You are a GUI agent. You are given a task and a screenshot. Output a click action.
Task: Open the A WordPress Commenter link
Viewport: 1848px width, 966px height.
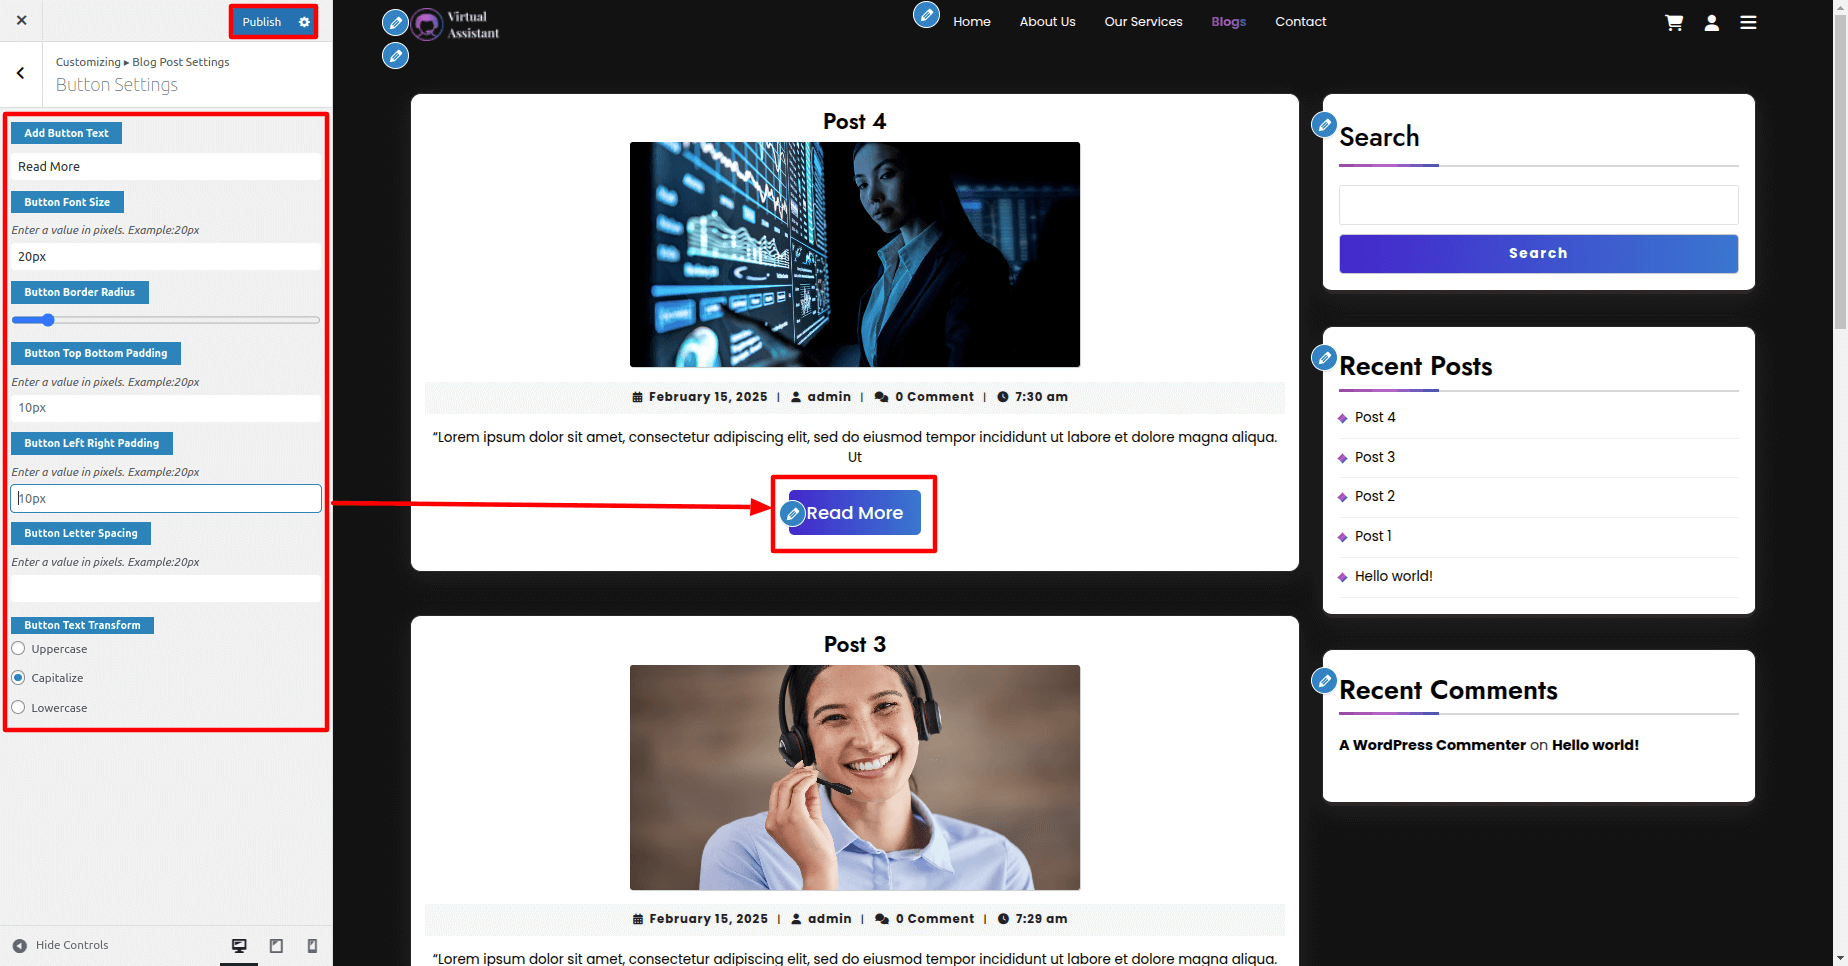coord(1432,745)
